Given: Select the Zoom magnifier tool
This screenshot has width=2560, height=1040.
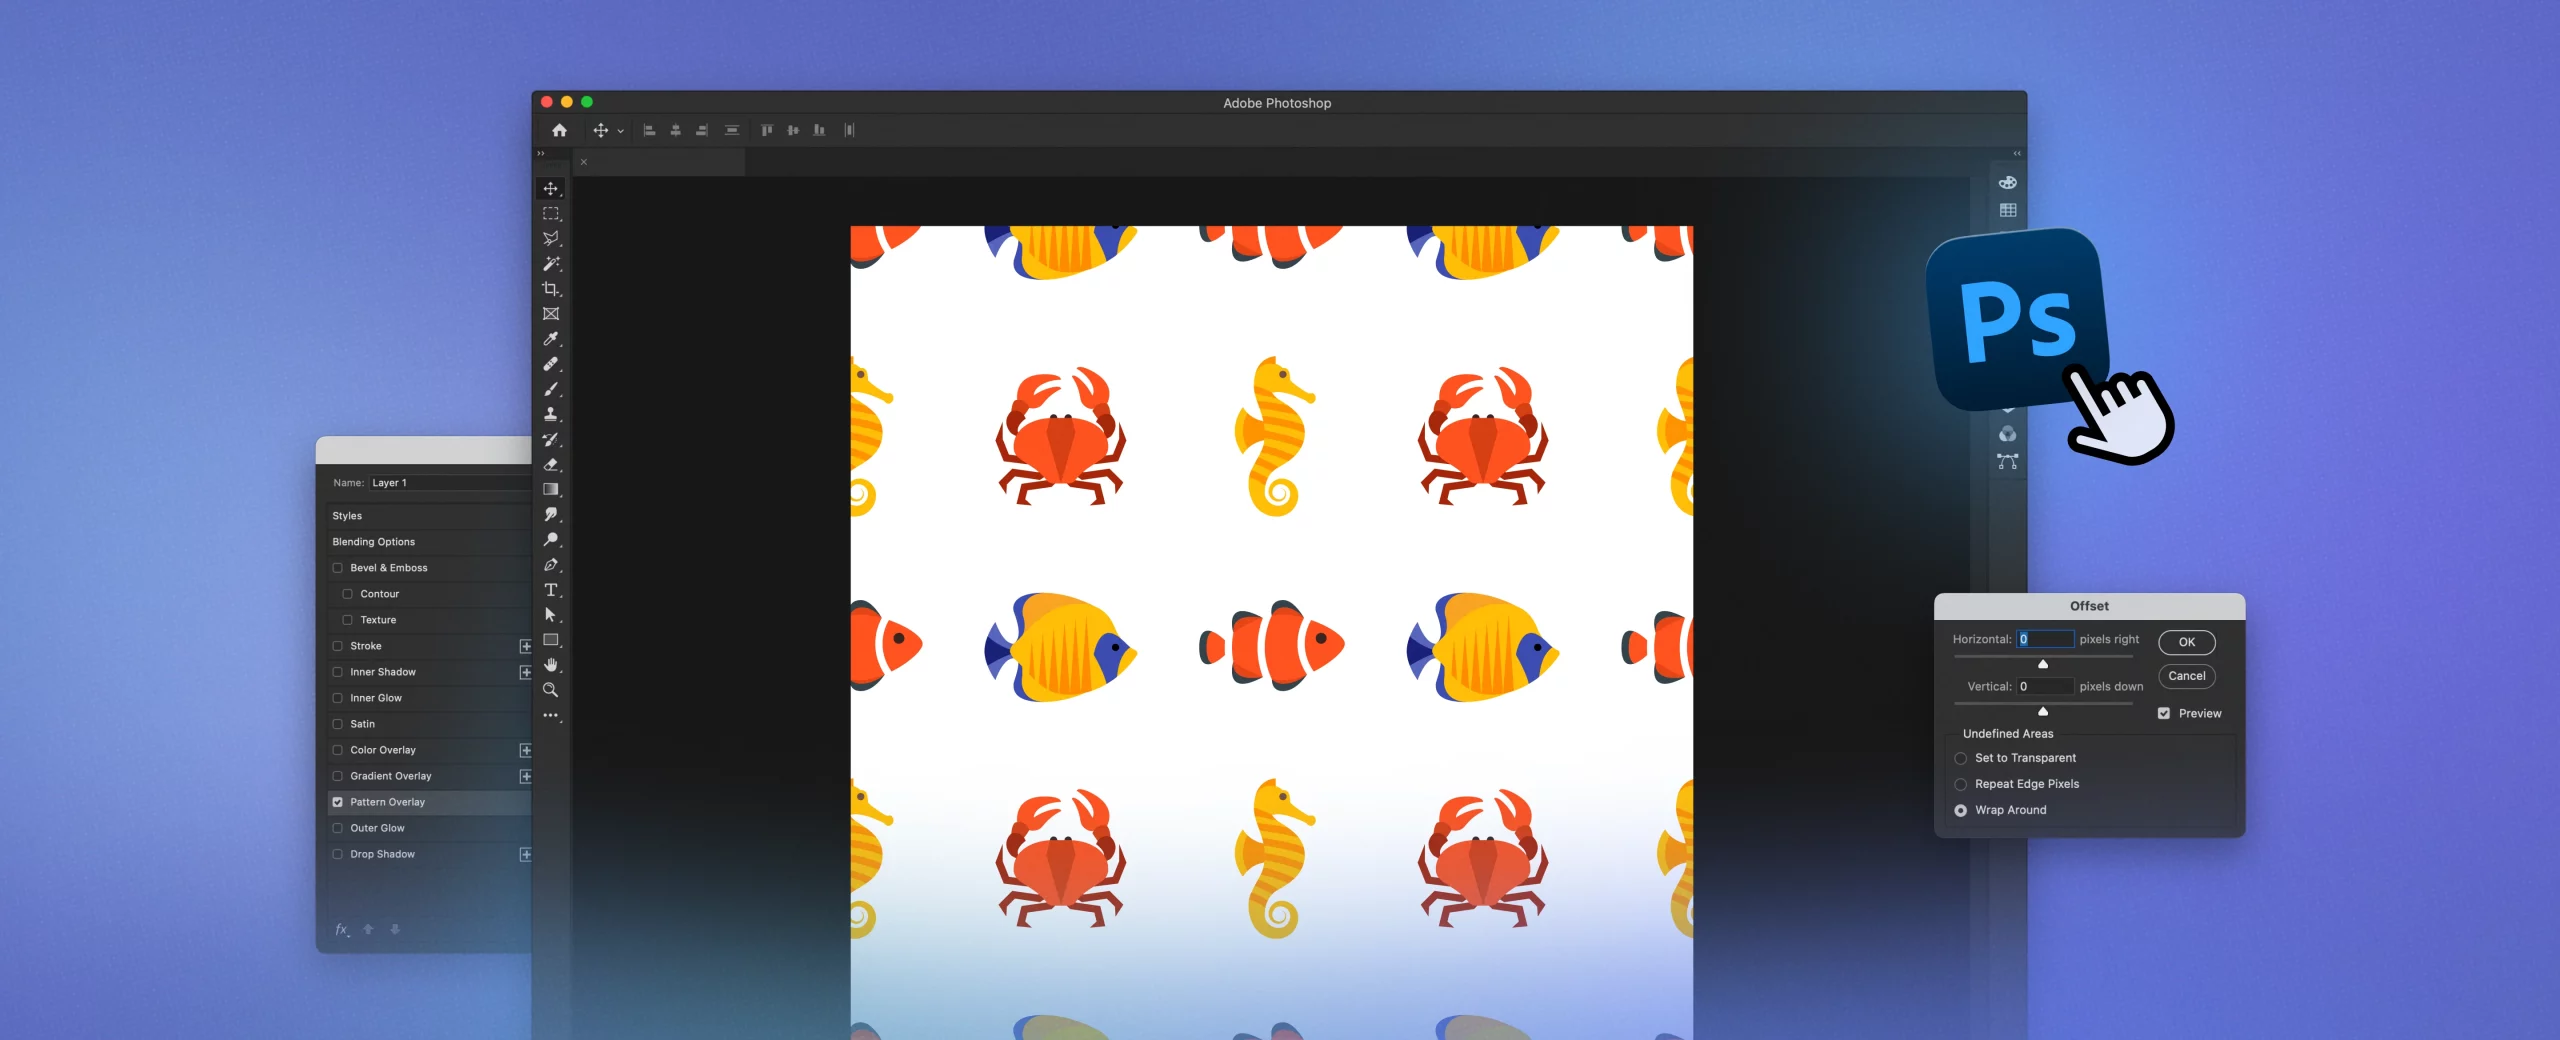Looking at the screenshot, I should tap(550, 690).
